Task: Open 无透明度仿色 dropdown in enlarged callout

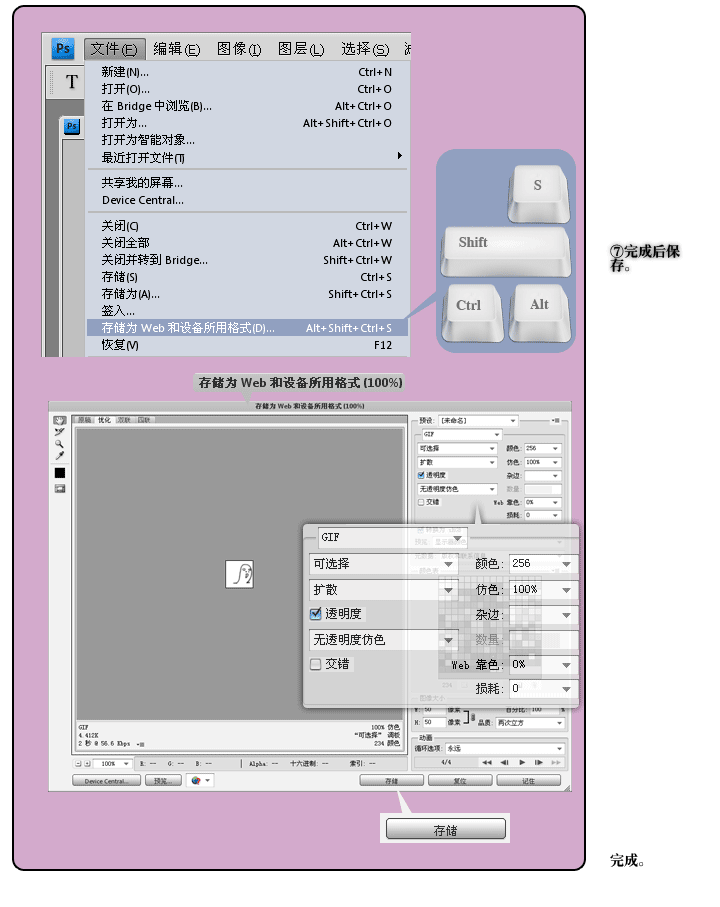Action: [383, 640]
